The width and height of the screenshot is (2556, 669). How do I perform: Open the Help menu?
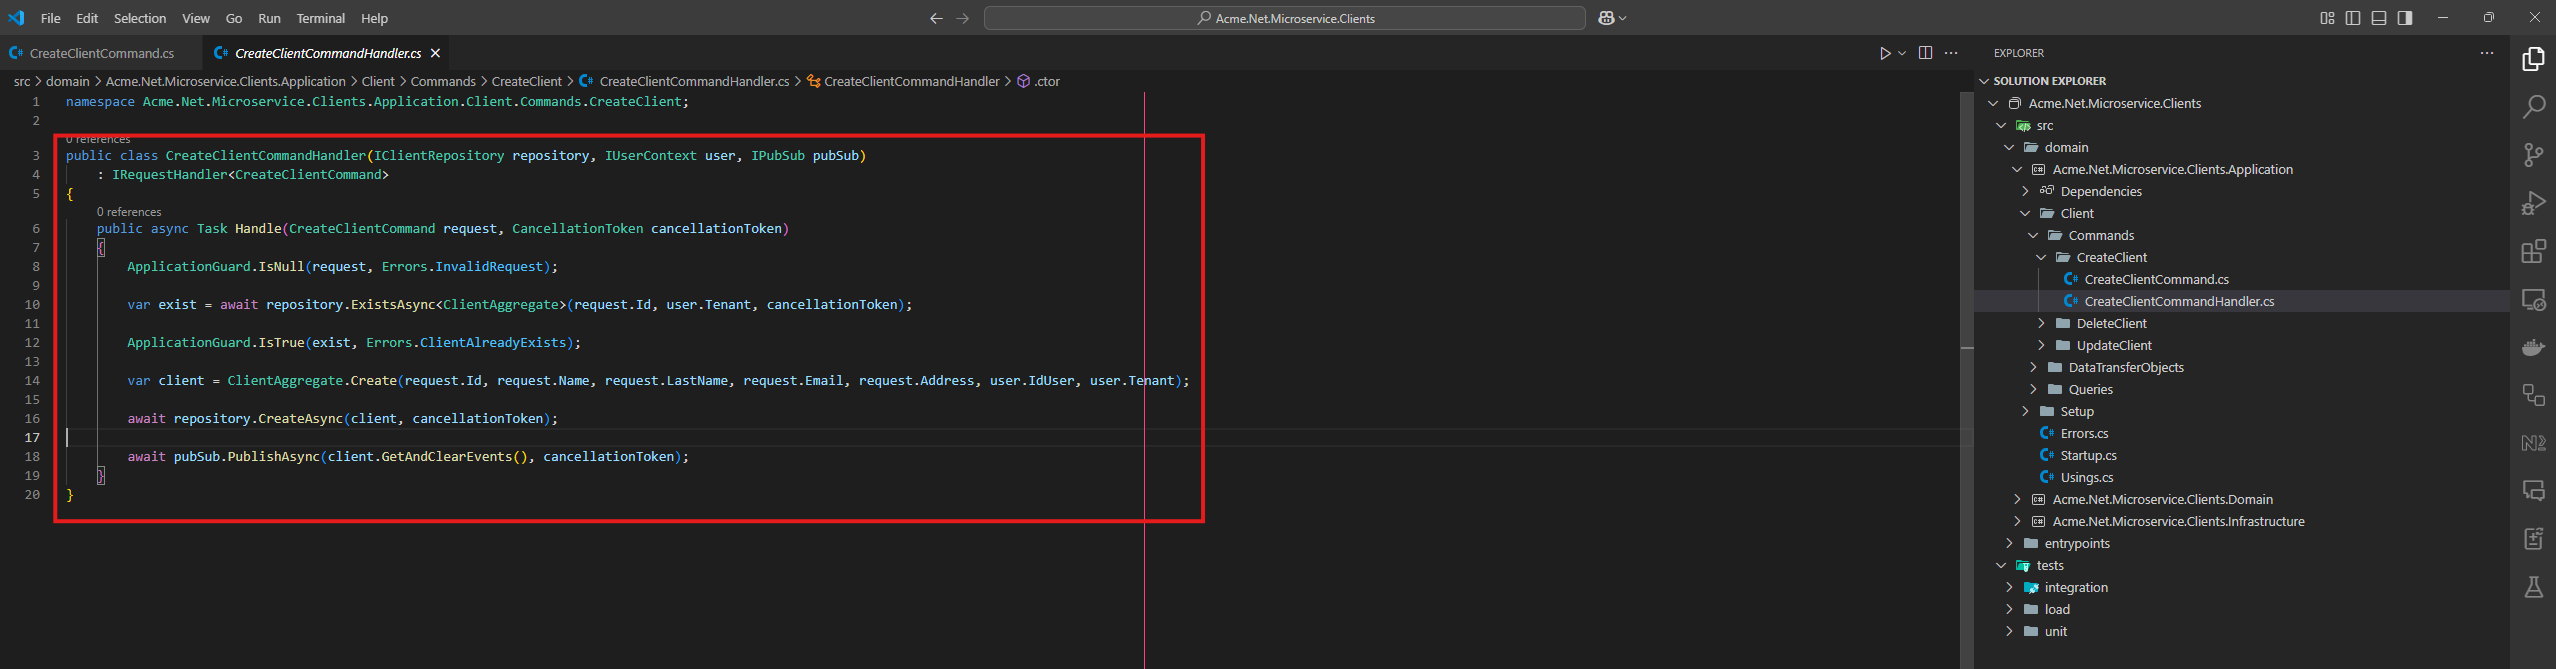[375, 18]
